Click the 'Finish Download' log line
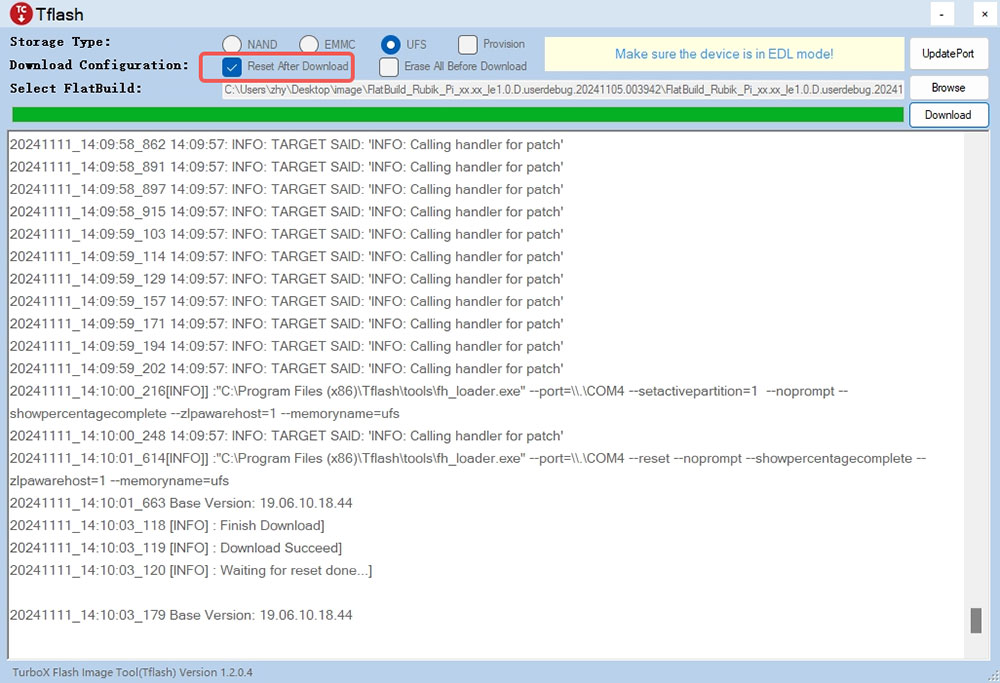The width and height of the screenshot is (1000, 683). tap(167, 525)
